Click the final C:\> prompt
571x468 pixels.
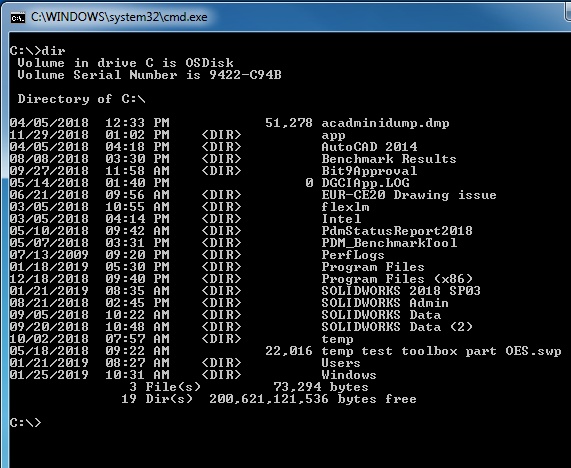[x=25, y=423]
